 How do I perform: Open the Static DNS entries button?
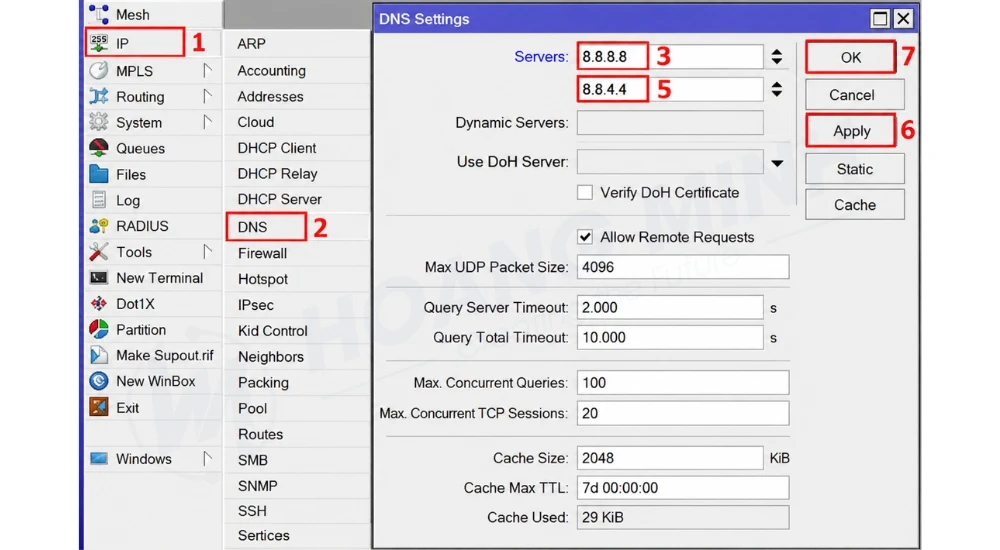[x=855, y=168]
